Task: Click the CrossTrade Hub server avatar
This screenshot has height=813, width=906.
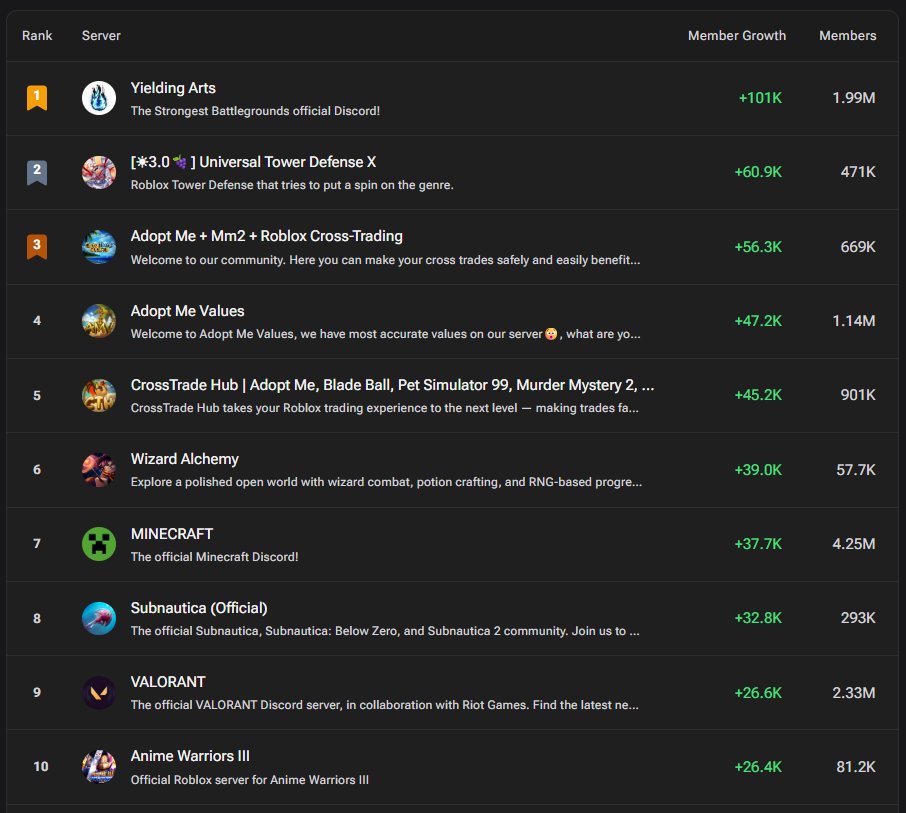Action: click(x=99, y=395)
